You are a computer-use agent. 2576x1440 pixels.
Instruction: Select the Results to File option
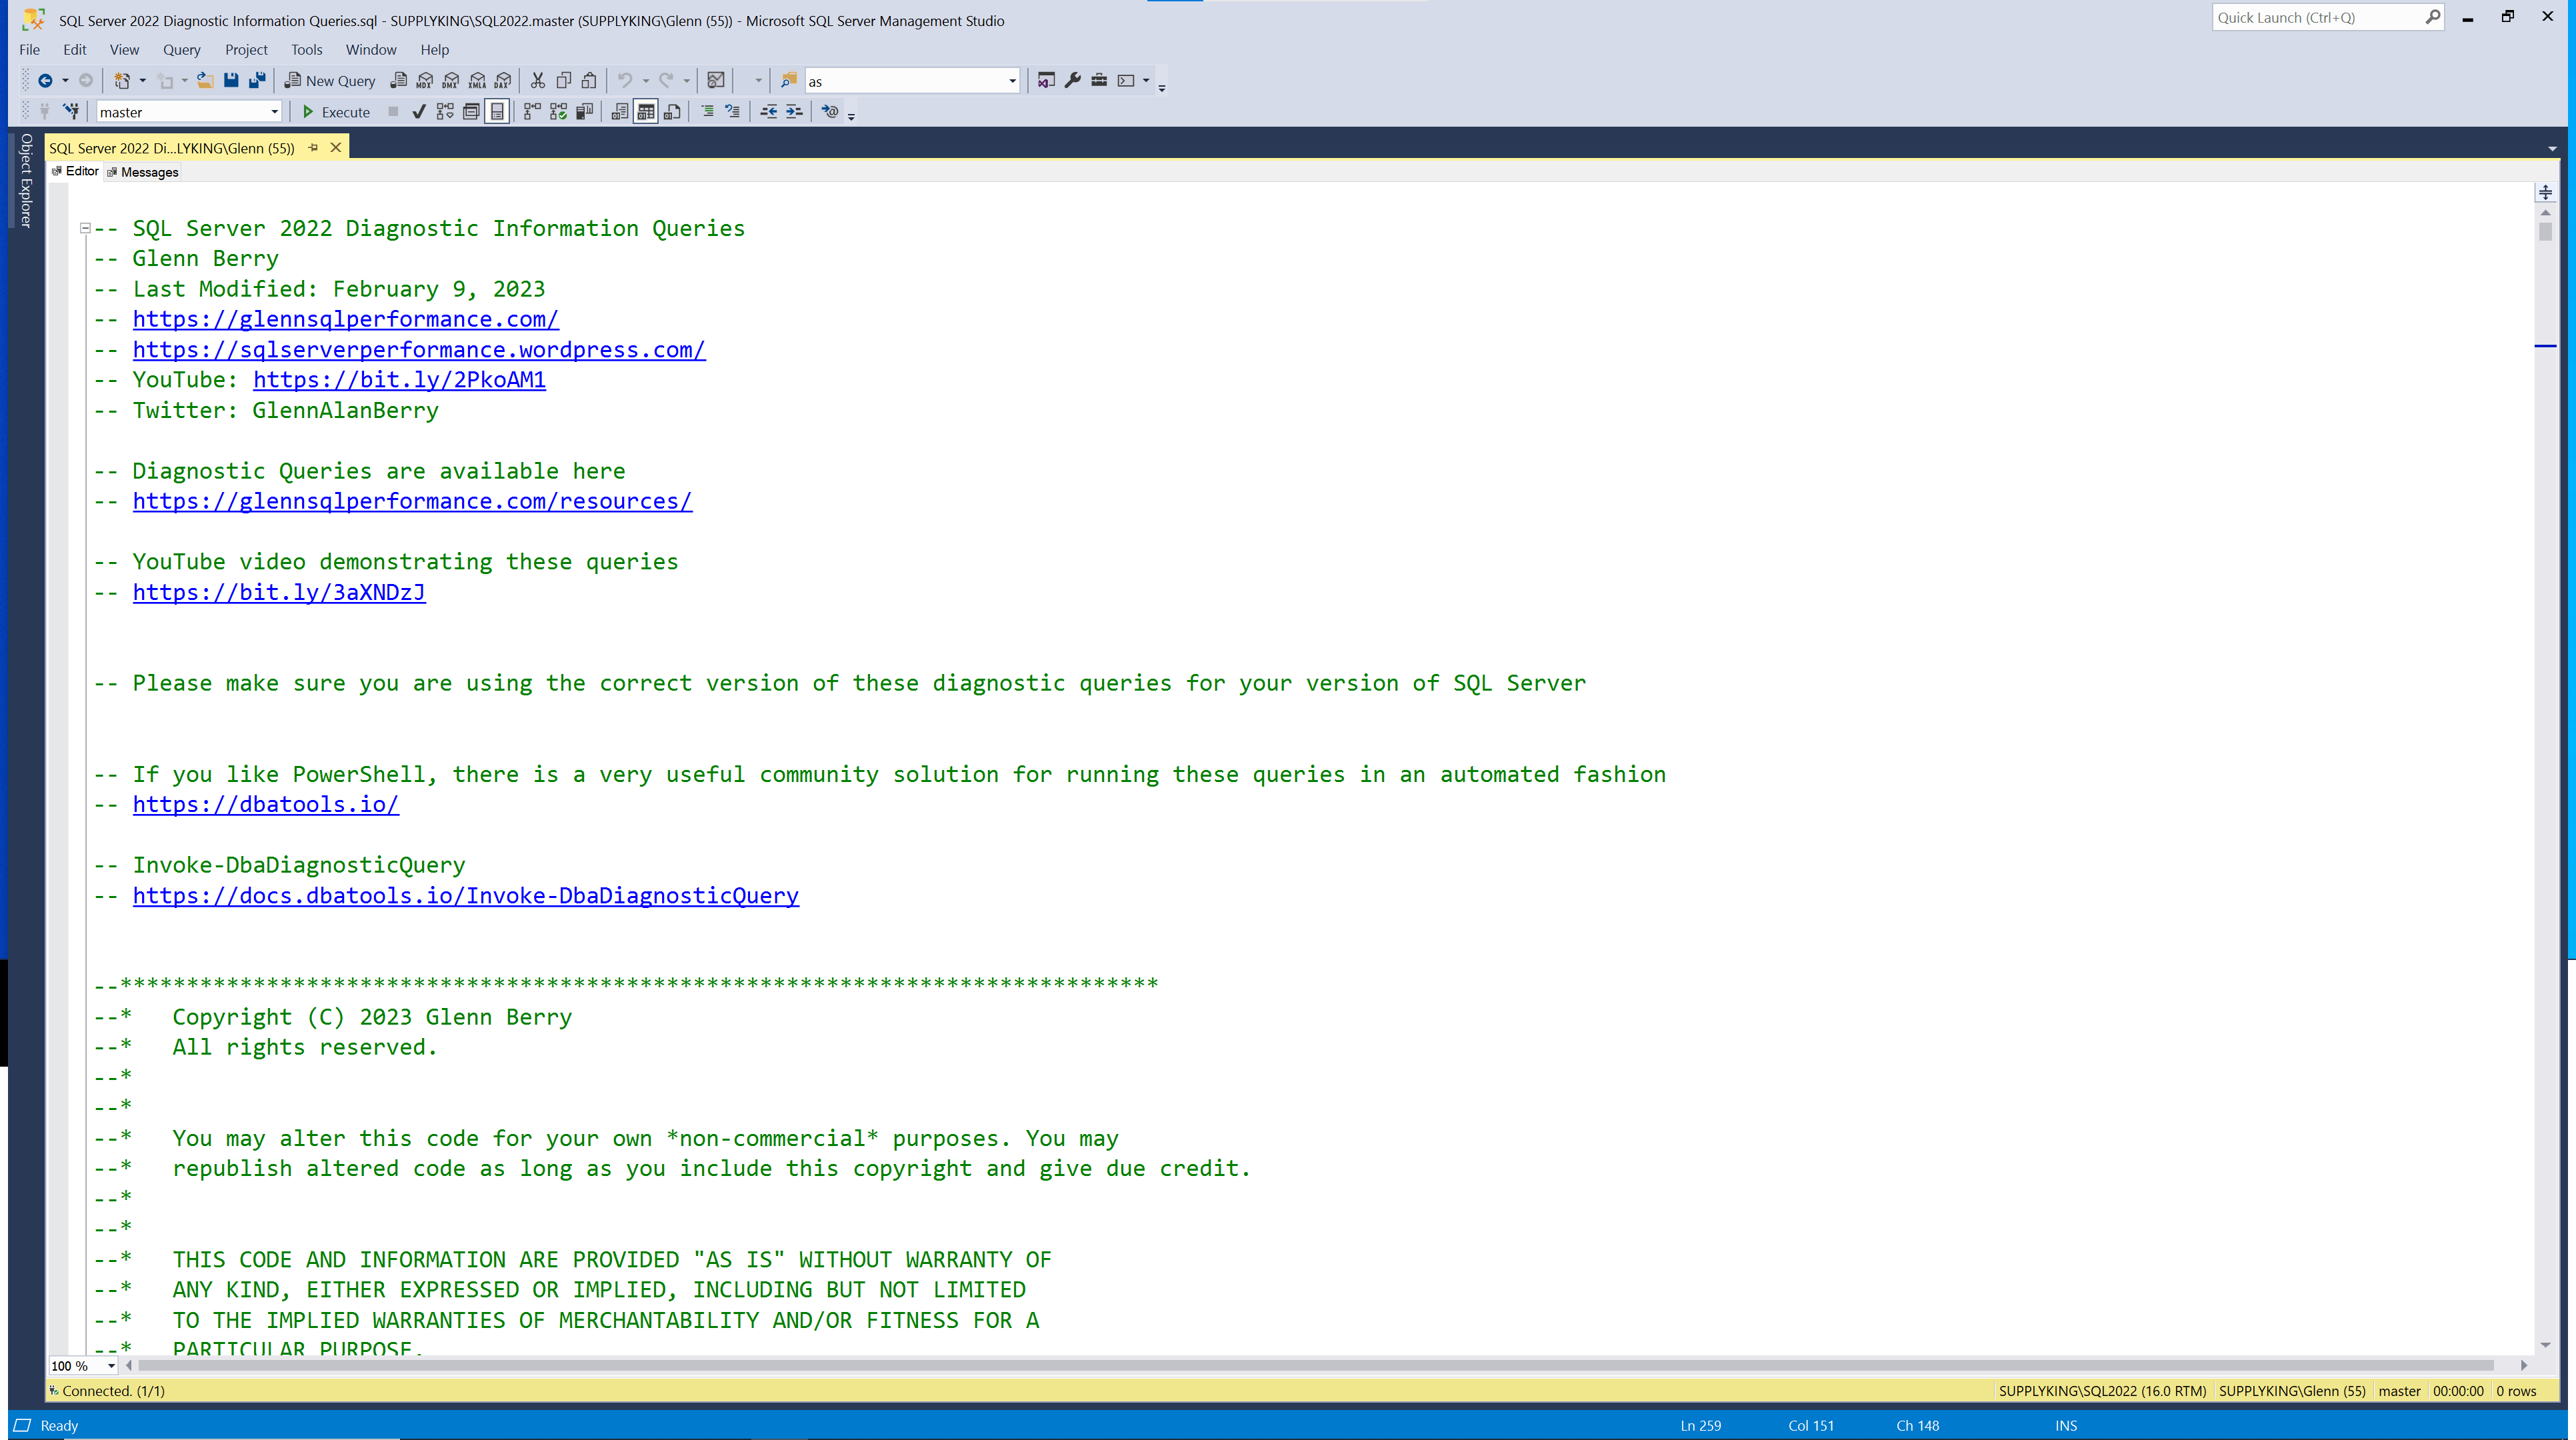coord(672,112)
